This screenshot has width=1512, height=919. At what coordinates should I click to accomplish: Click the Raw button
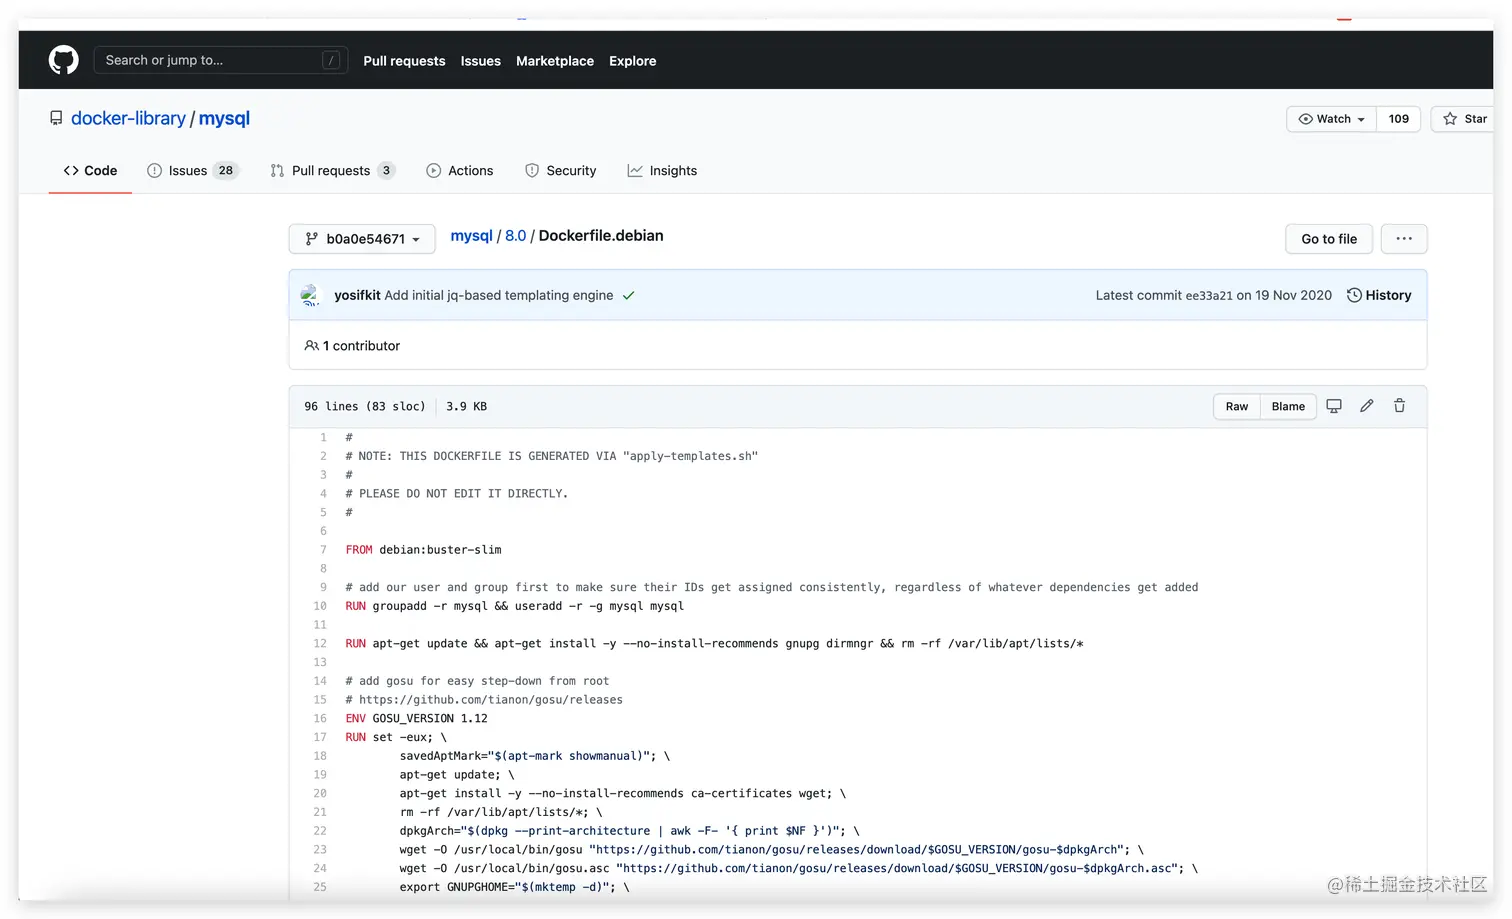coord(1237,406)
